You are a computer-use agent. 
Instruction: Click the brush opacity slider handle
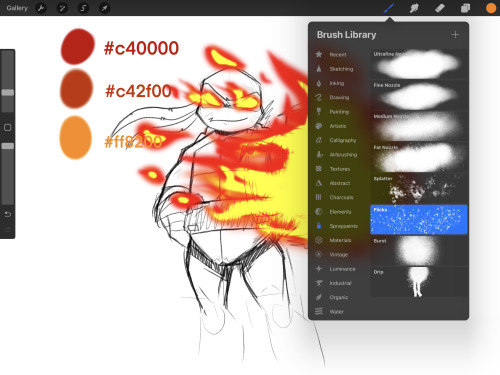pos(8,146)
